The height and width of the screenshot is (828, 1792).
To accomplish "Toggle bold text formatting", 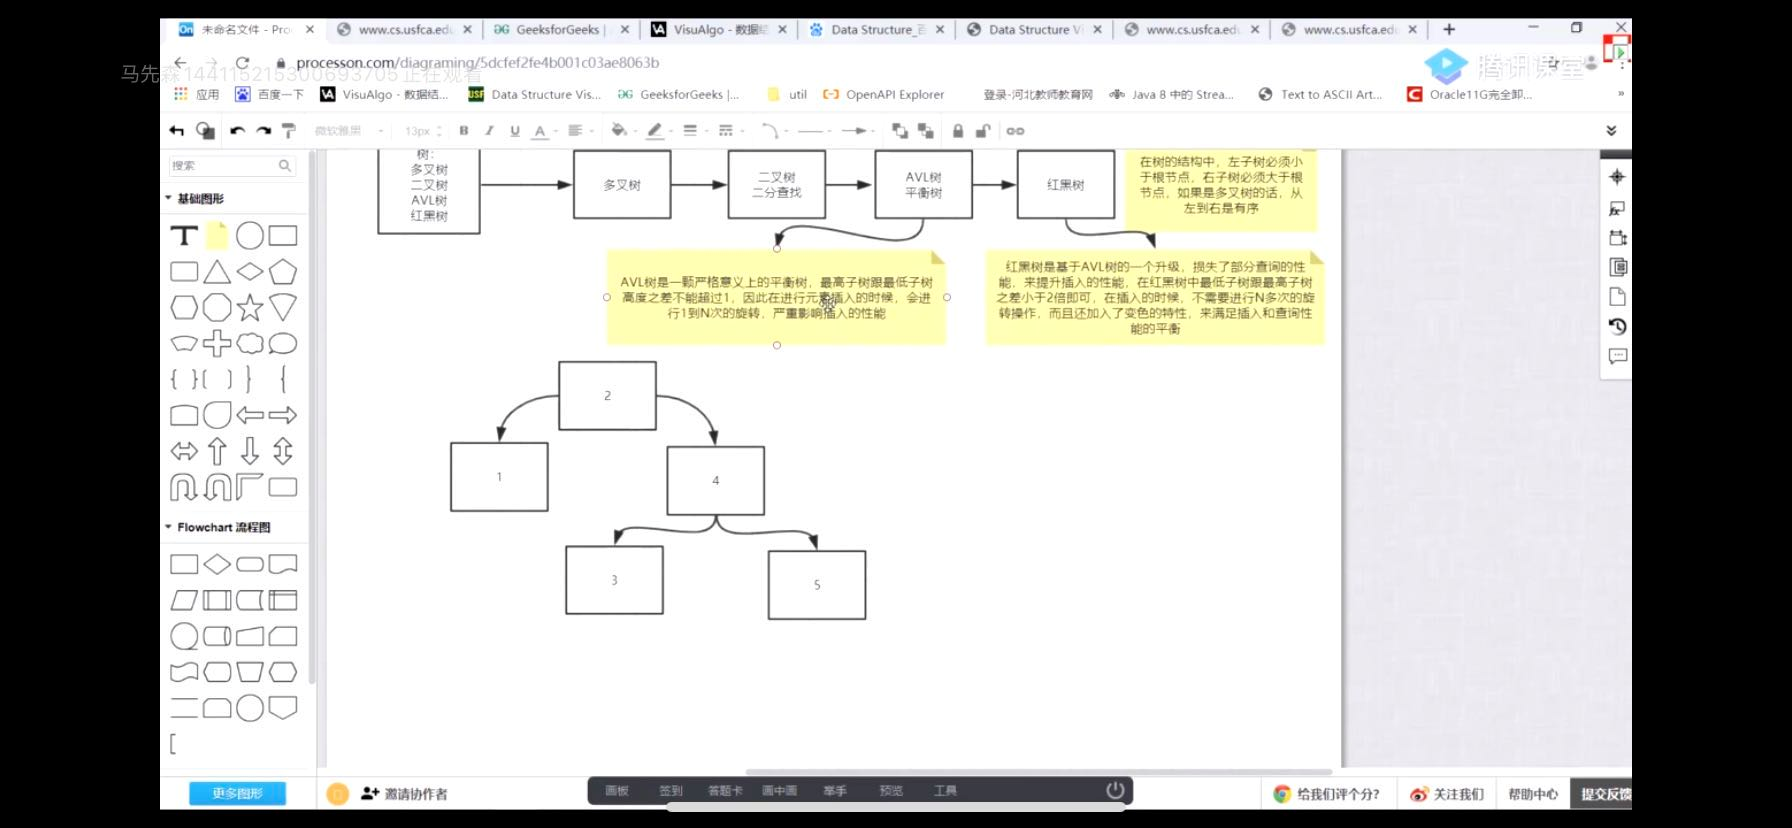I will coord(464,131).
